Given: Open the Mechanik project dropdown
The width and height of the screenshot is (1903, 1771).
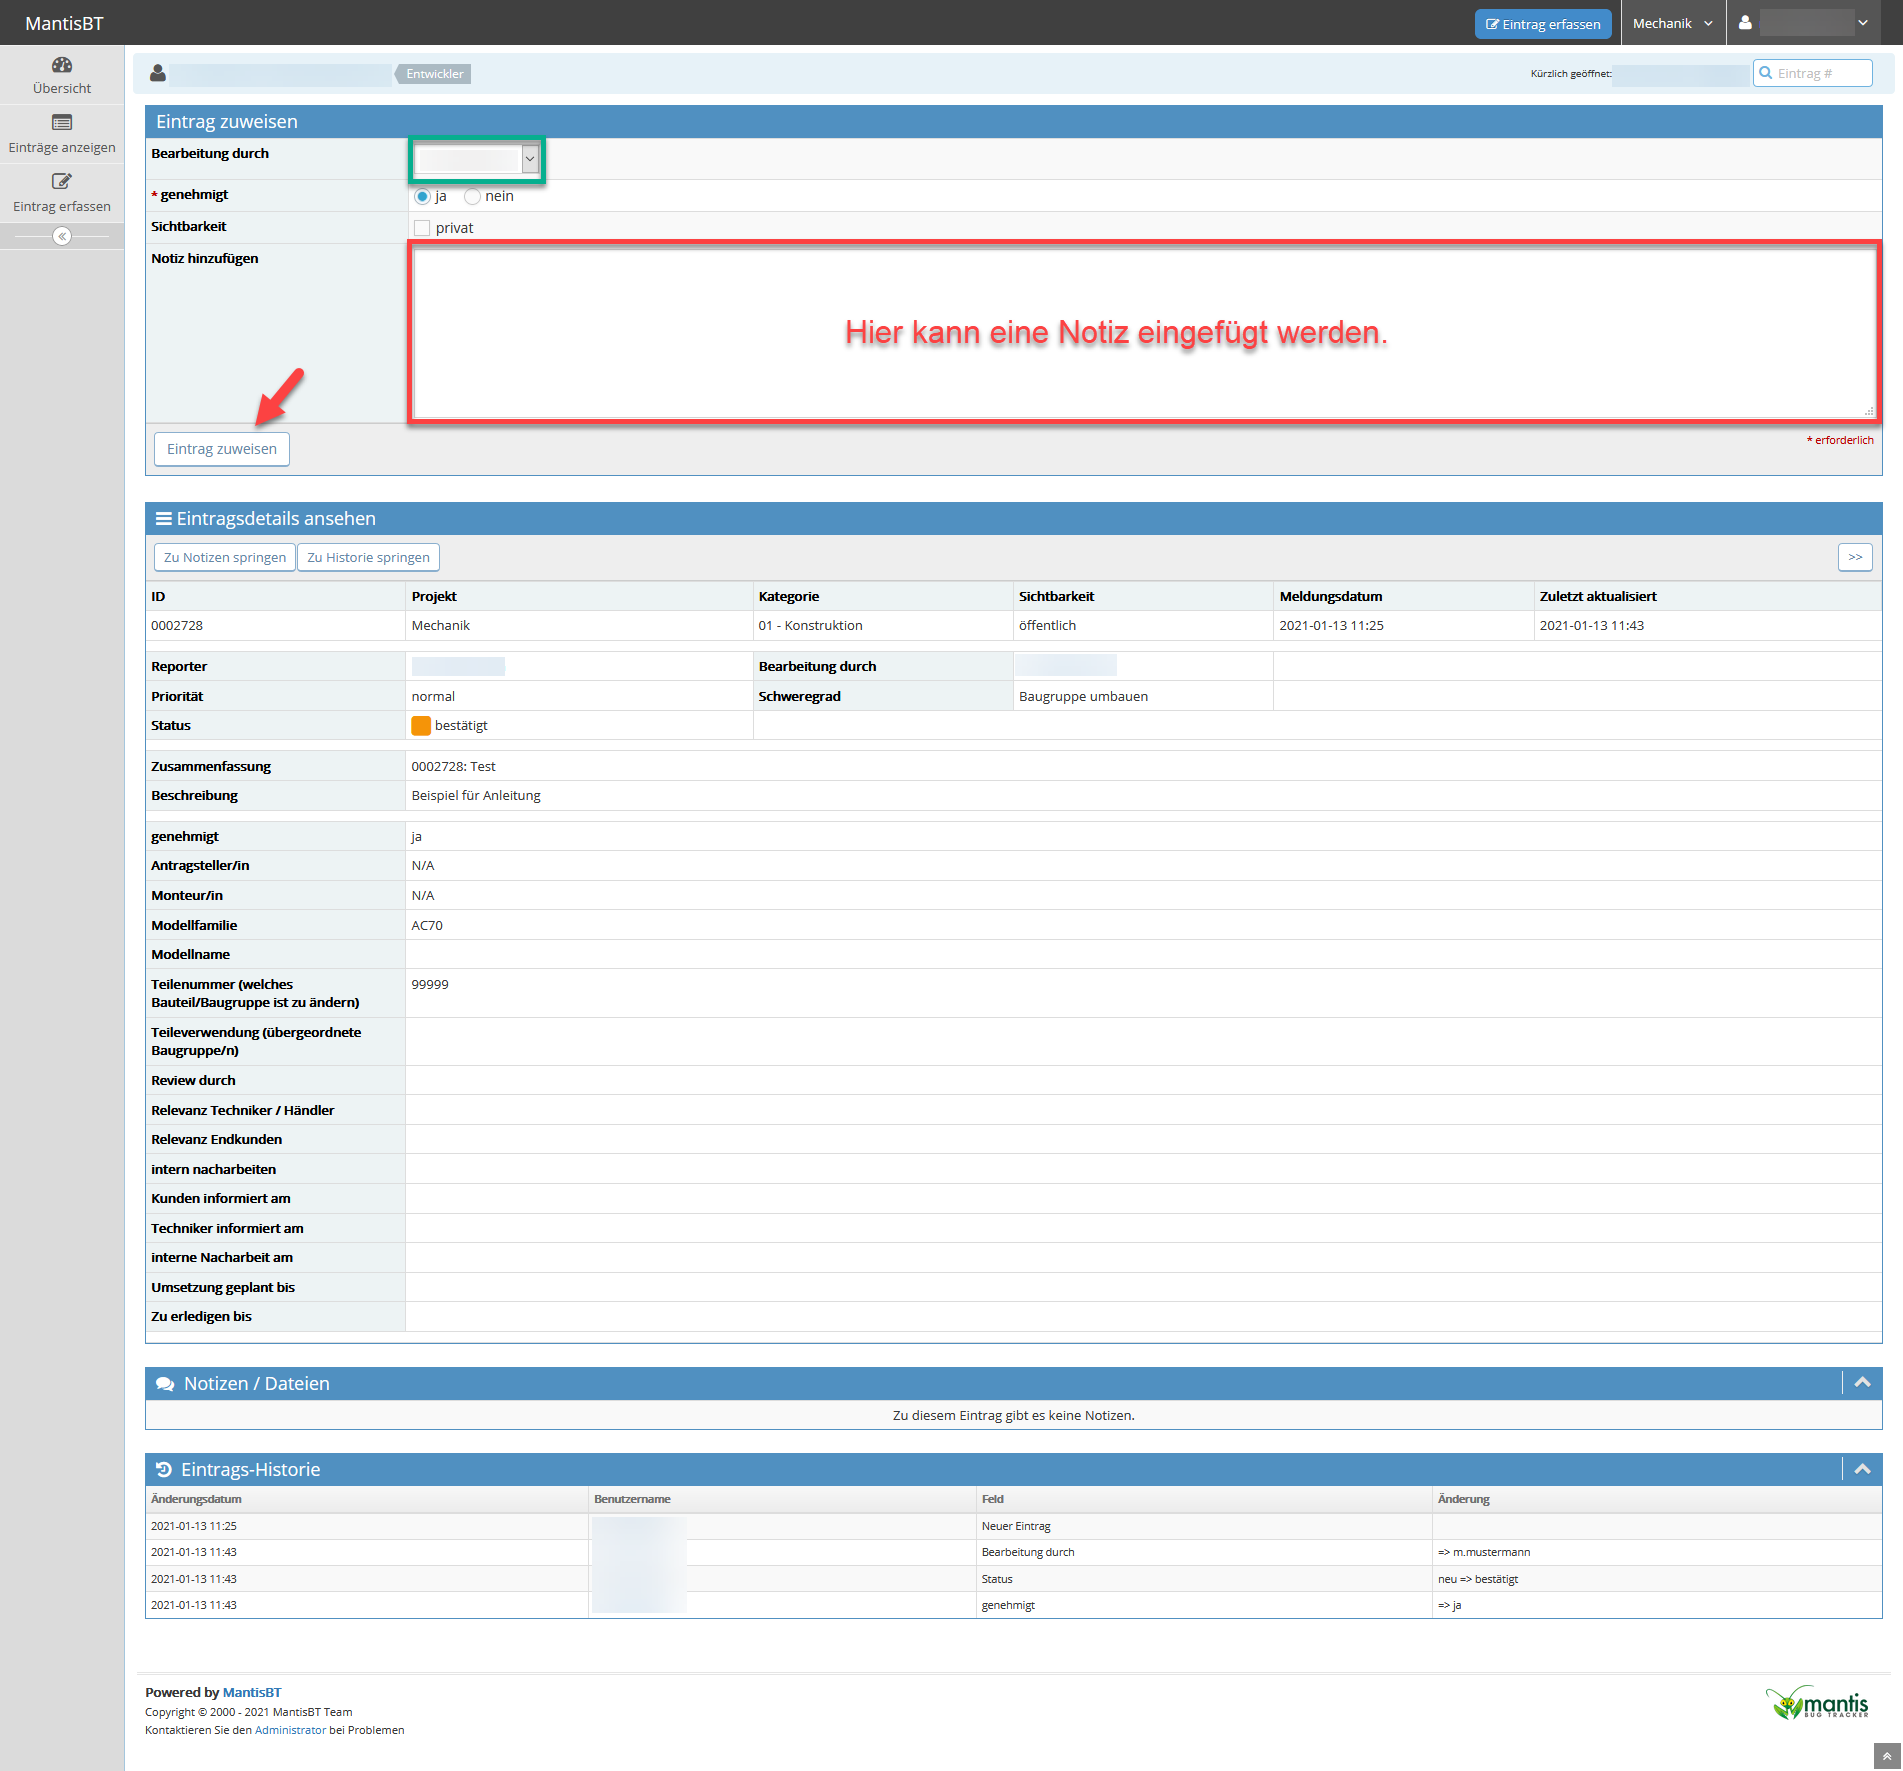Looking at the screenshot, I should pyautogui.click(x=1672, y=23).
